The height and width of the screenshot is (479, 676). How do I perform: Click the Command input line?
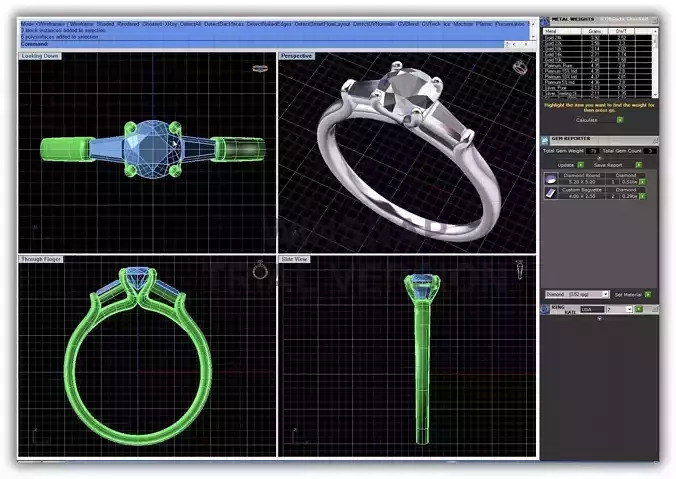click(262, 44)
